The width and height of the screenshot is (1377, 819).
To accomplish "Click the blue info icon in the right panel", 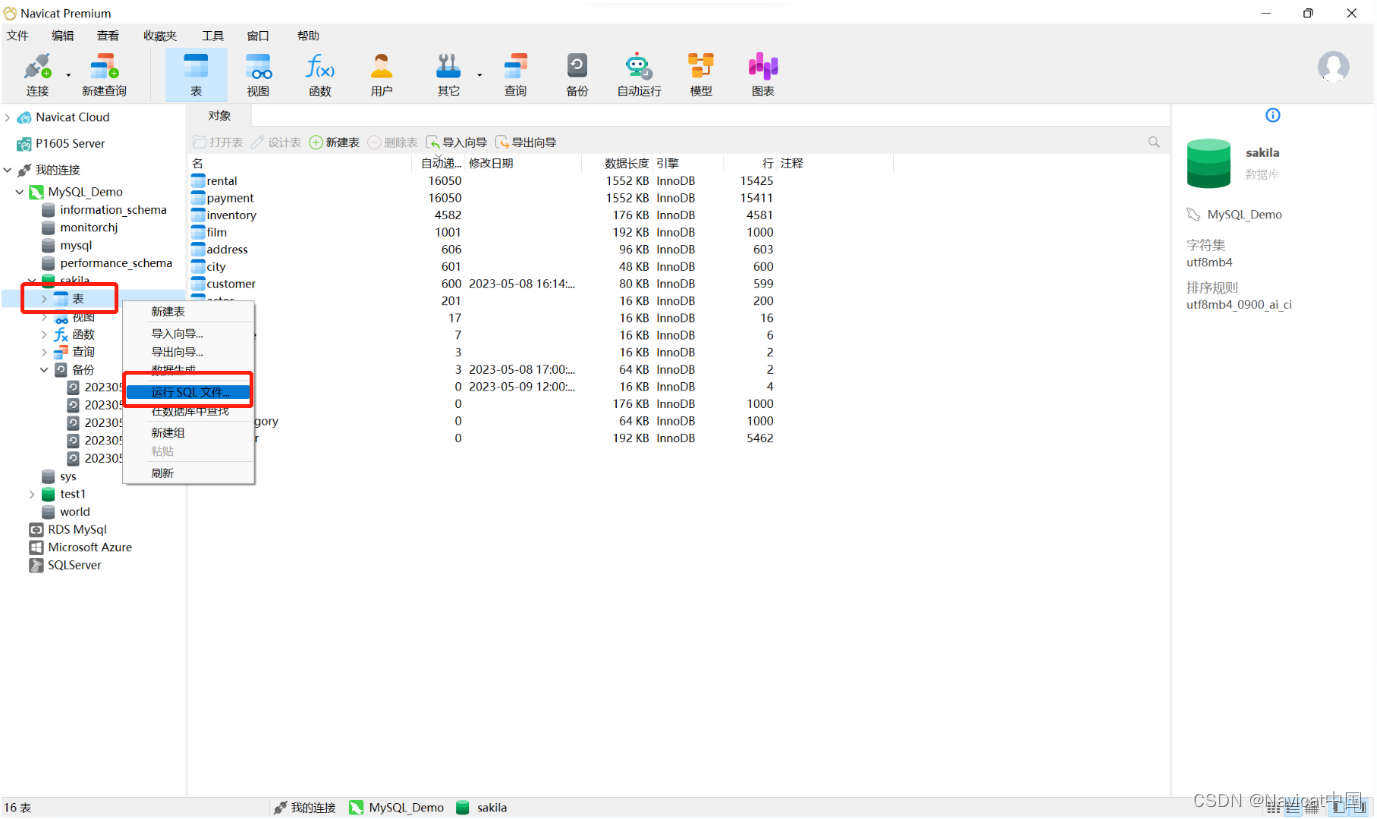I will (1273, 115).
